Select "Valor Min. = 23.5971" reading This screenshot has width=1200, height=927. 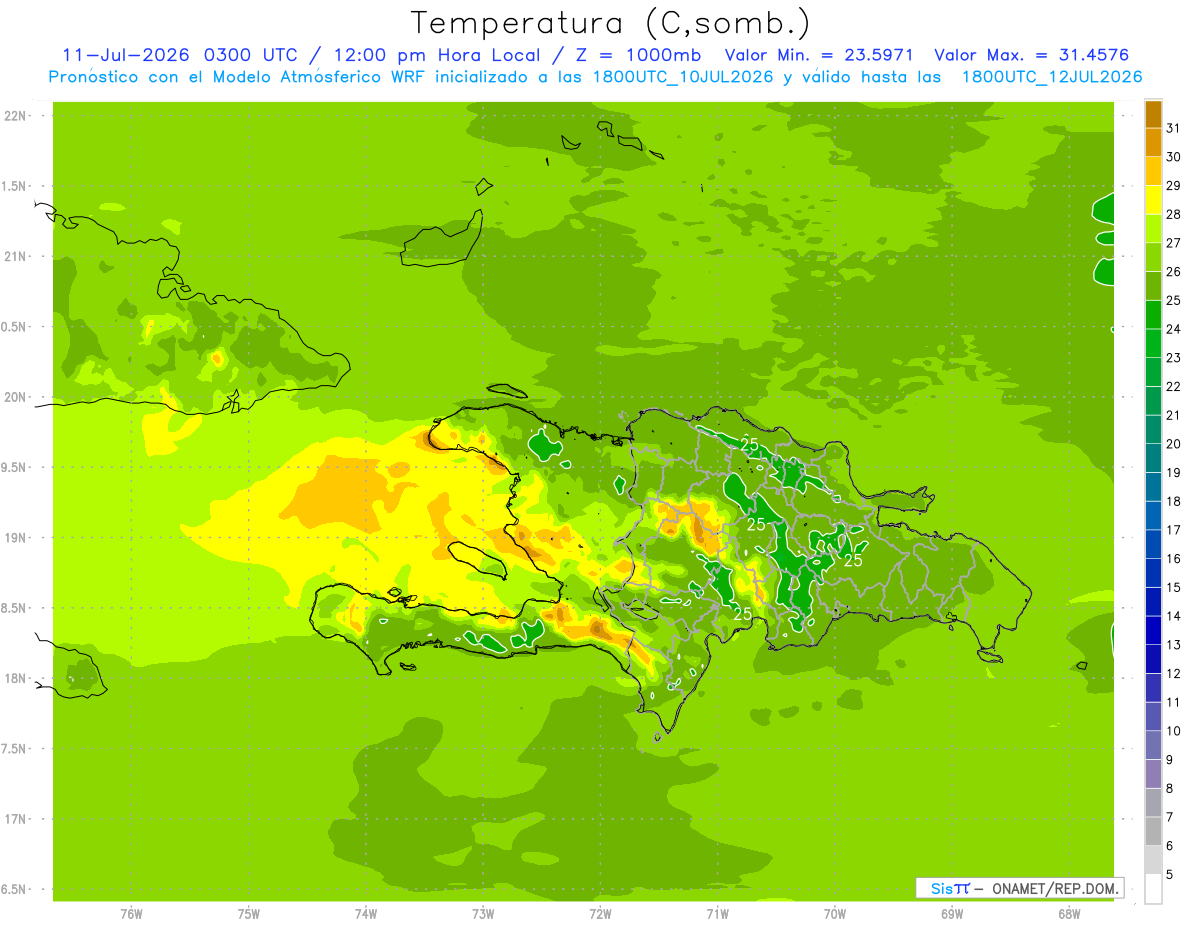pos(819,55)
